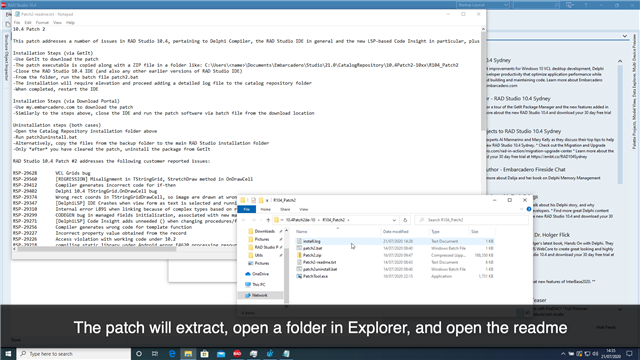Viewport: 640px width, 360px height.
Task: Open OneDrive in navigation pane
Action: (260, 274)
